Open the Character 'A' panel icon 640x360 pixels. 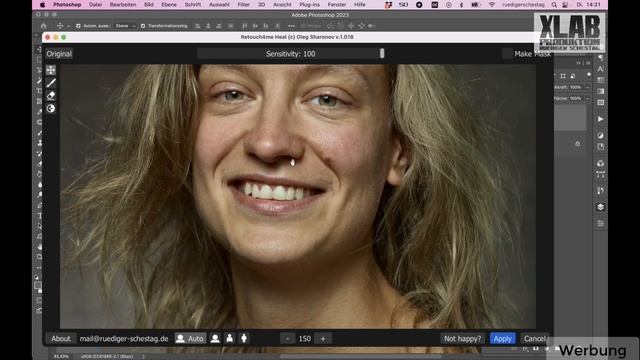[x=600, y=69]
